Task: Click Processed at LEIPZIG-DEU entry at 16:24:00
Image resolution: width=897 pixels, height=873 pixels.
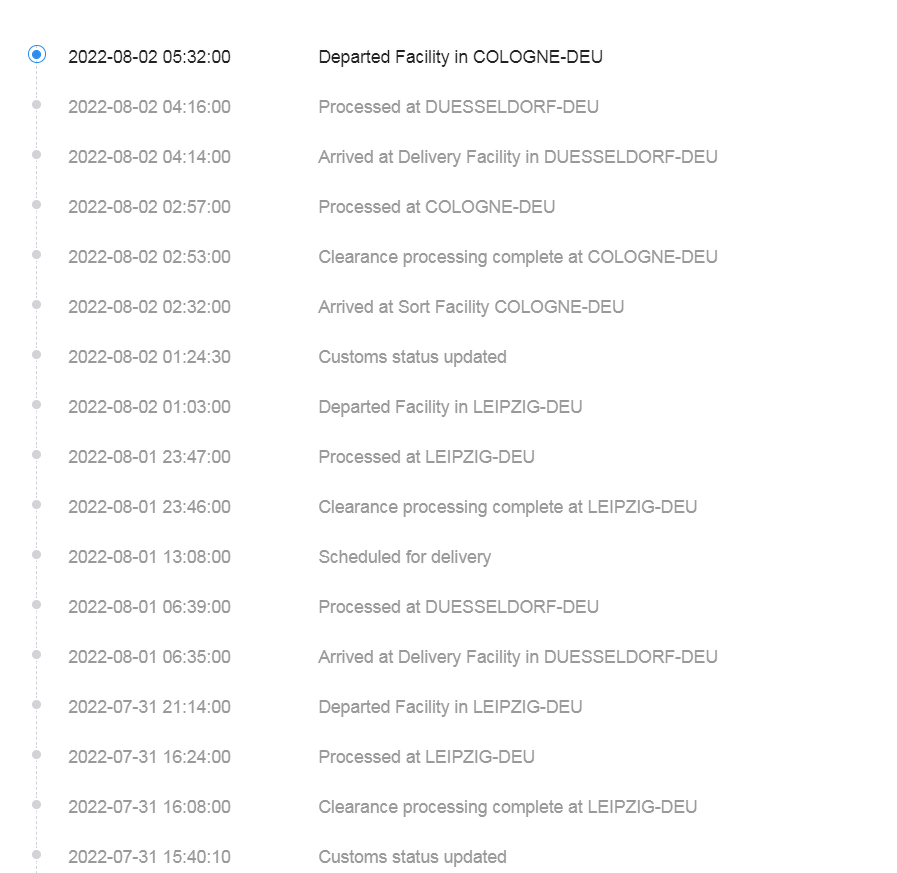Action: pos(426,756)
